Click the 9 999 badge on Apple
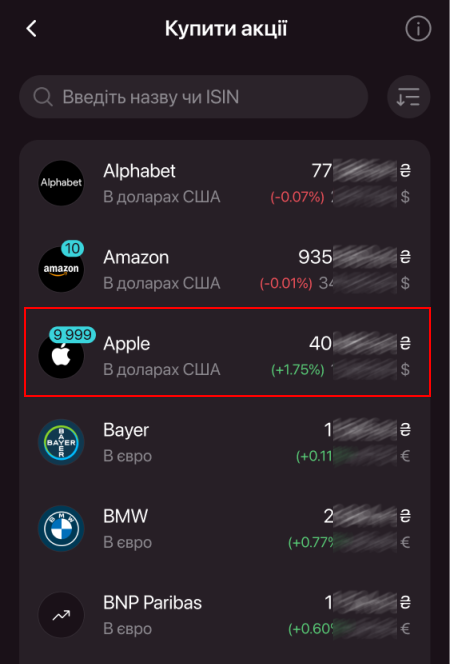The width and height of the screenshot is (450, 664). pyautogui.click(x=72, y=335)
